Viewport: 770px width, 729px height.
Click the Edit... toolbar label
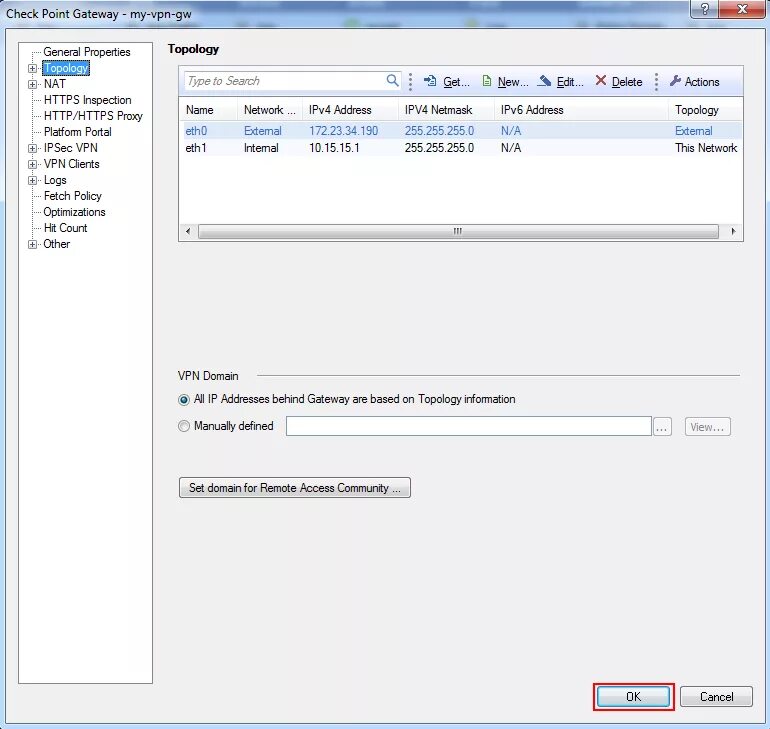pyautogui.click(x=570, y=82)
